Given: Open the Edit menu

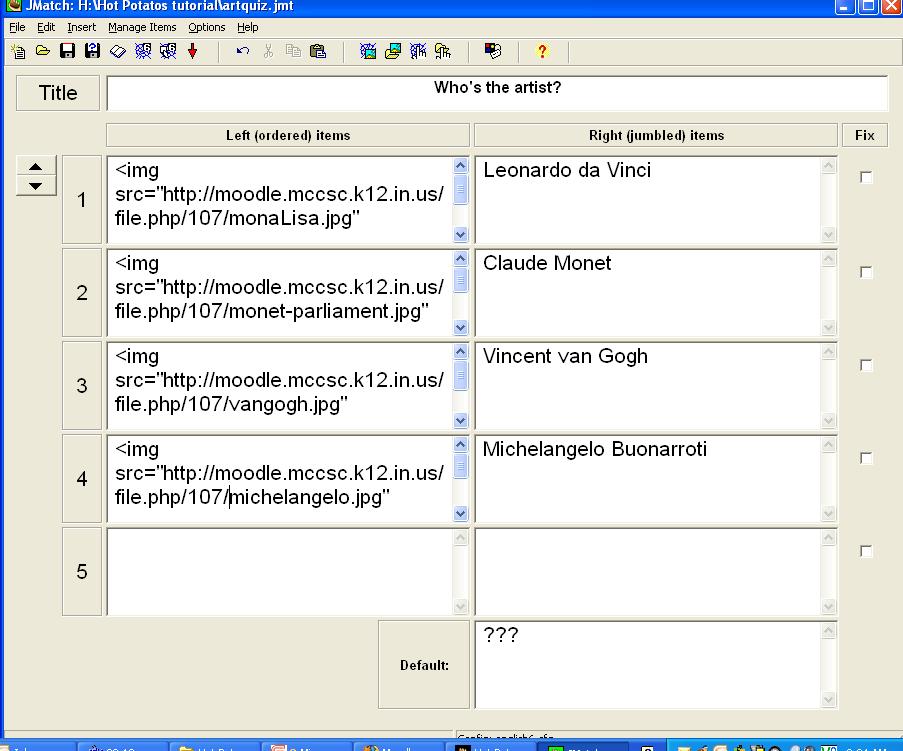Looking at the screenshot, I should click(x=46, y=27).
